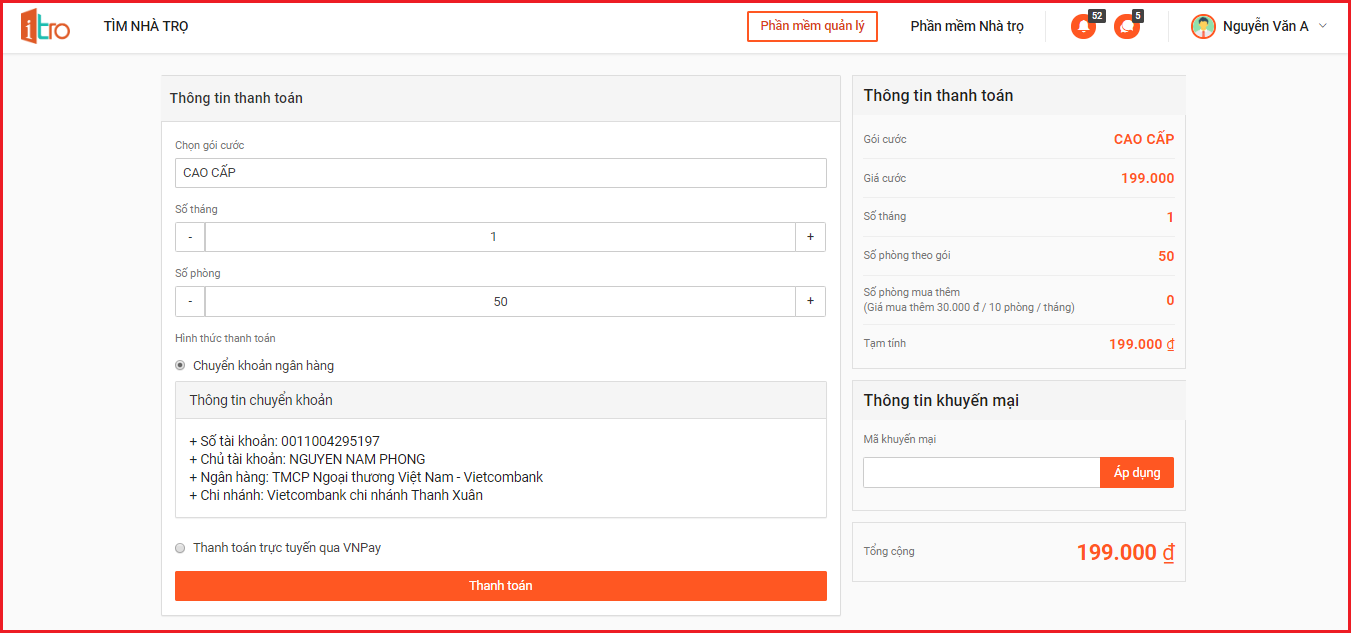Decrease the Số tháng month count
The image size is (1351, 633).
tap(190, 237)
